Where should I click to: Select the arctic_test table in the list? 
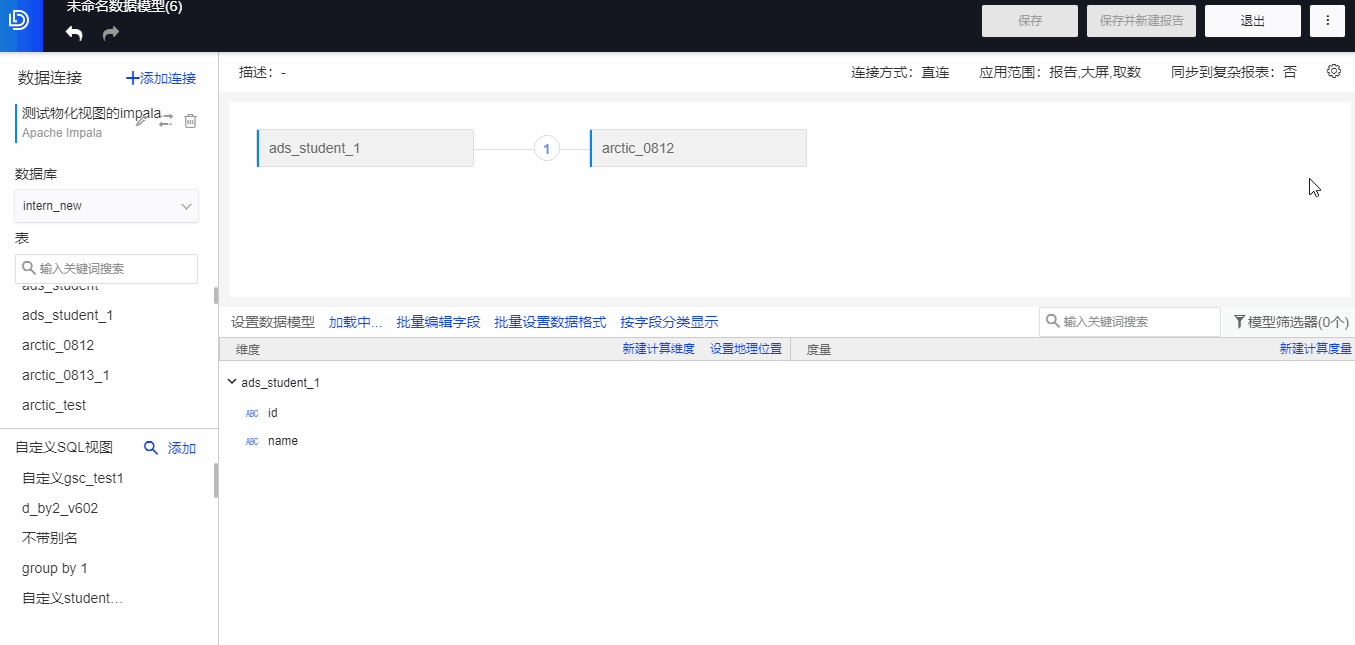tap(54, 405)
